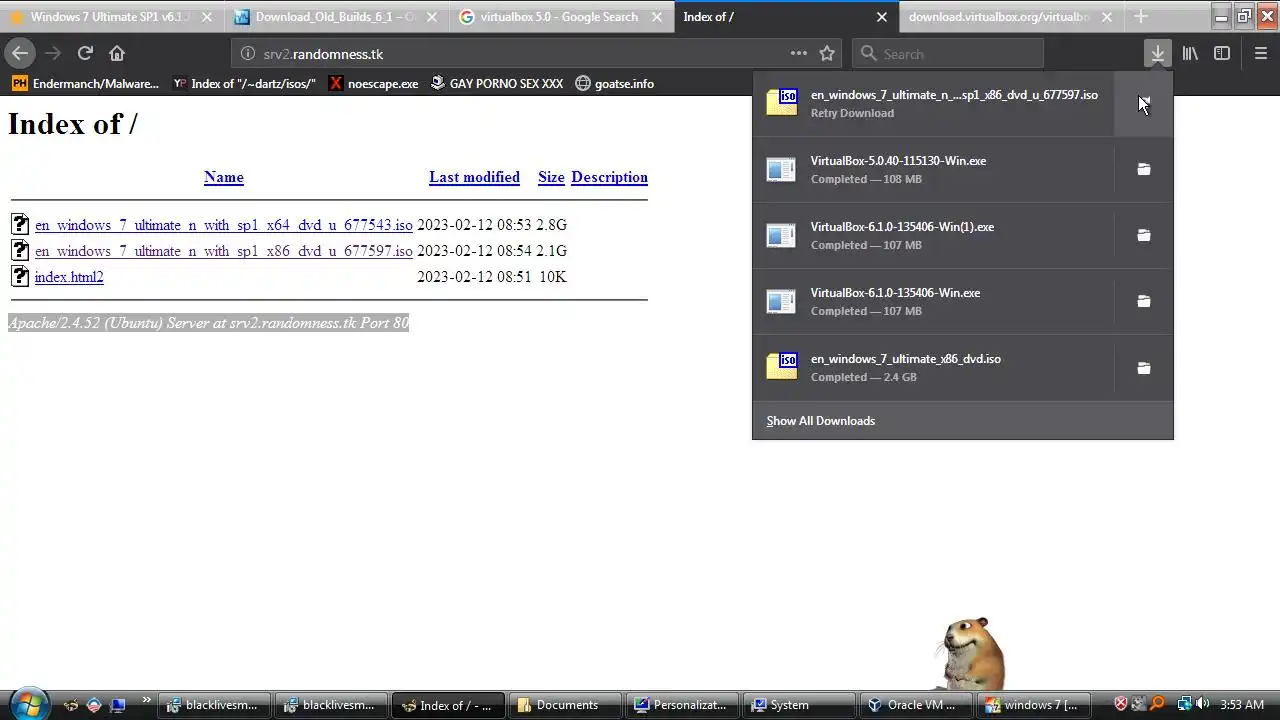Open downloaded en_windows_7_ultimate_x86_dvd.iso entry
The width and height of the screenshot is (1280, 720).
tap(933, 367)
